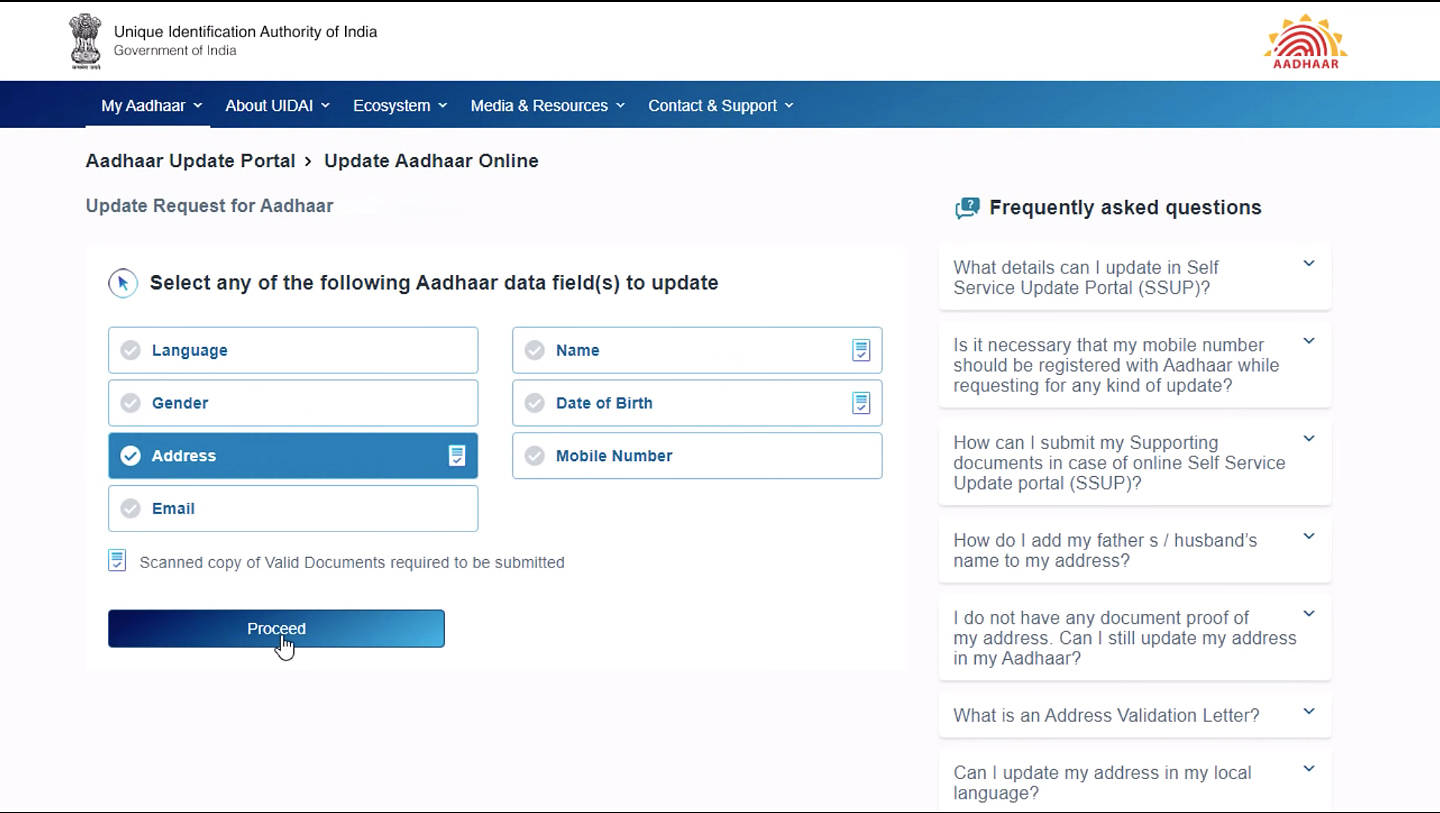Expand FAQ about Self Service Update Portal details
1440x813 pixels.
point(1308,265)
